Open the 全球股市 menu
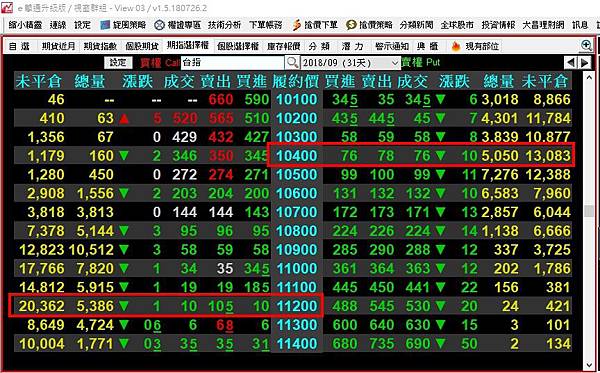This screenshot has height=373, width=600. point(457,25)
